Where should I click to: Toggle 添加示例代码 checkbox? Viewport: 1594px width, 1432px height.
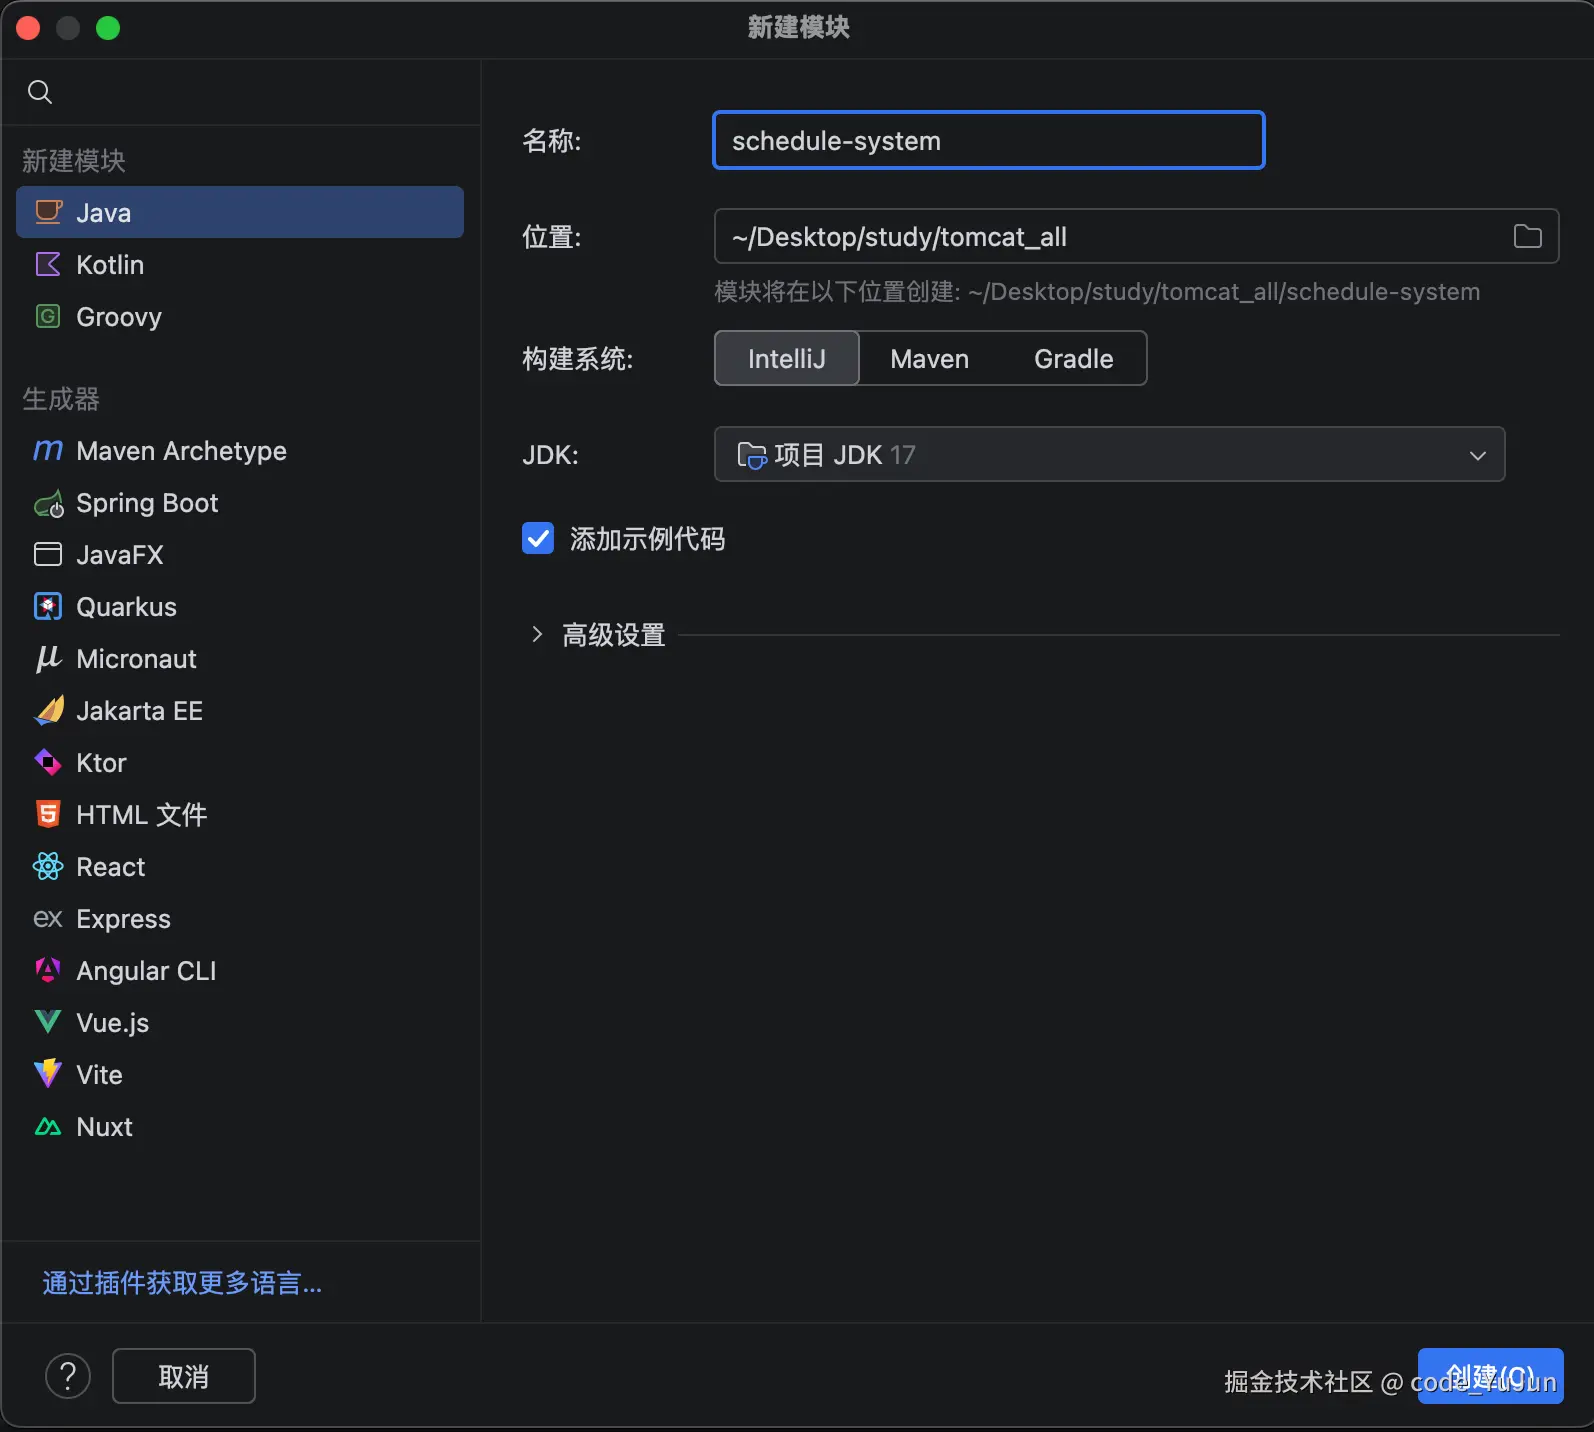pyautogui.click(x=538, y=538)
